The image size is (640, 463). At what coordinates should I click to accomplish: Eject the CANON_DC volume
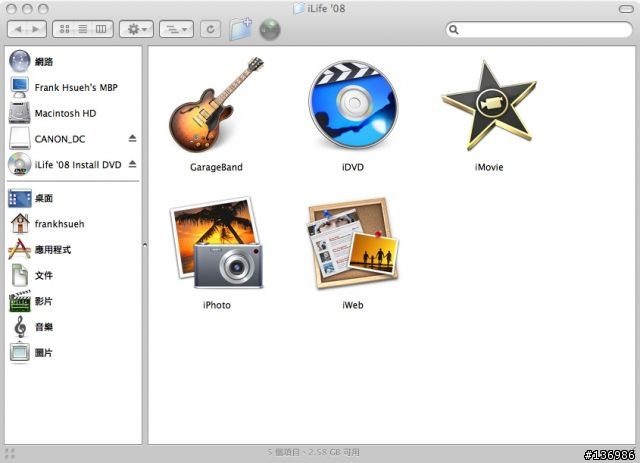point(132,138)
